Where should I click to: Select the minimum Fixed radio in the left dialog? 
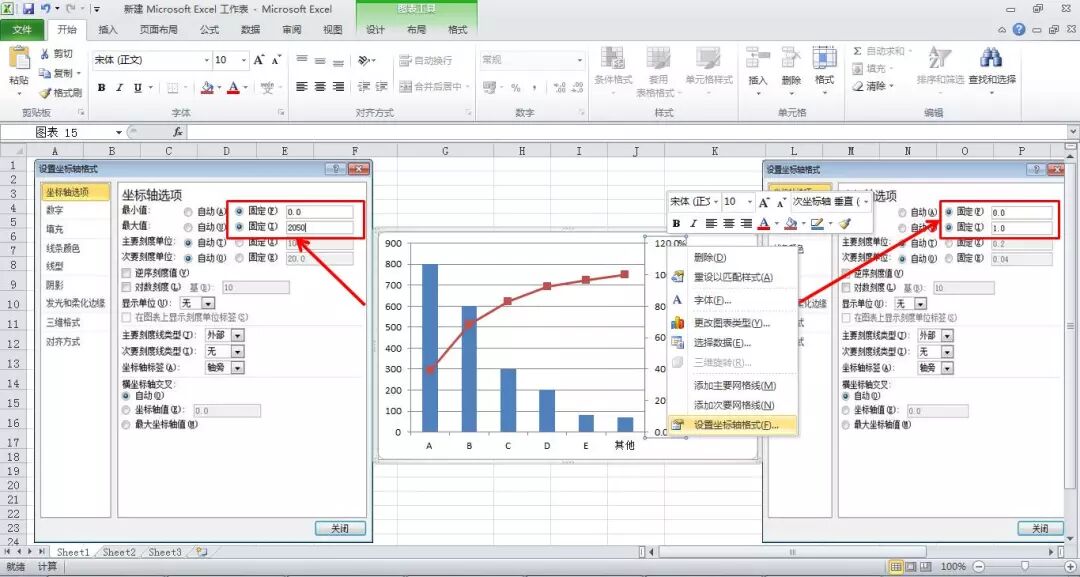tap(240, 211)
